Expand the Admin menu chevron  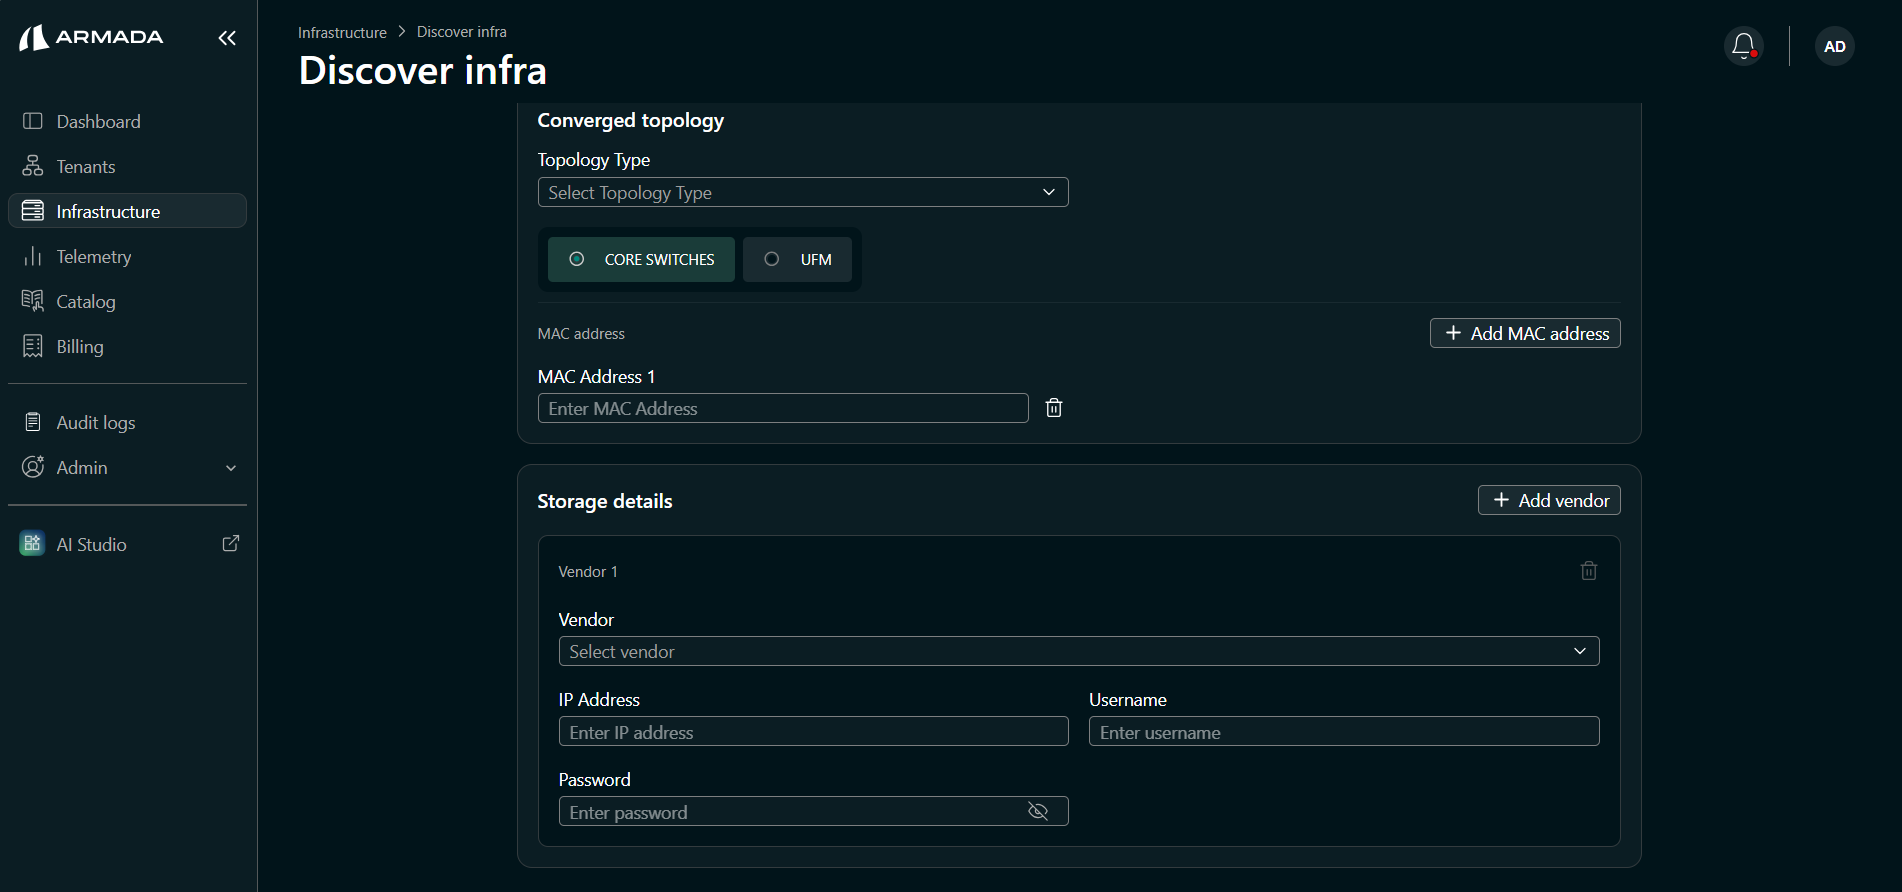(x=231, y=468)
